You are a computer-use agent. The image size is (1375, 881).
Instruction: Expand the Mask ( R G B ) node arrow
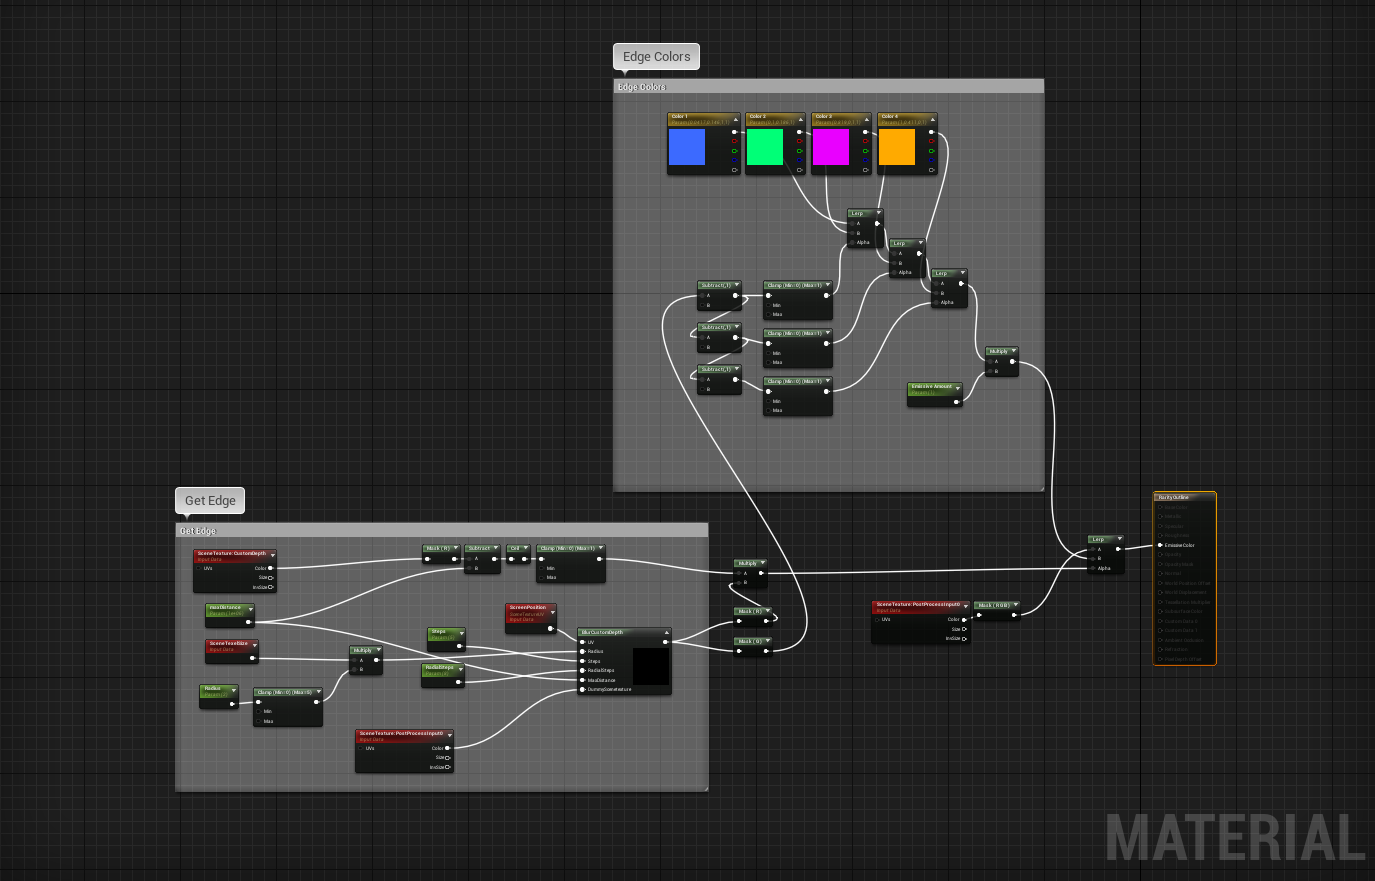(1016, 605)
